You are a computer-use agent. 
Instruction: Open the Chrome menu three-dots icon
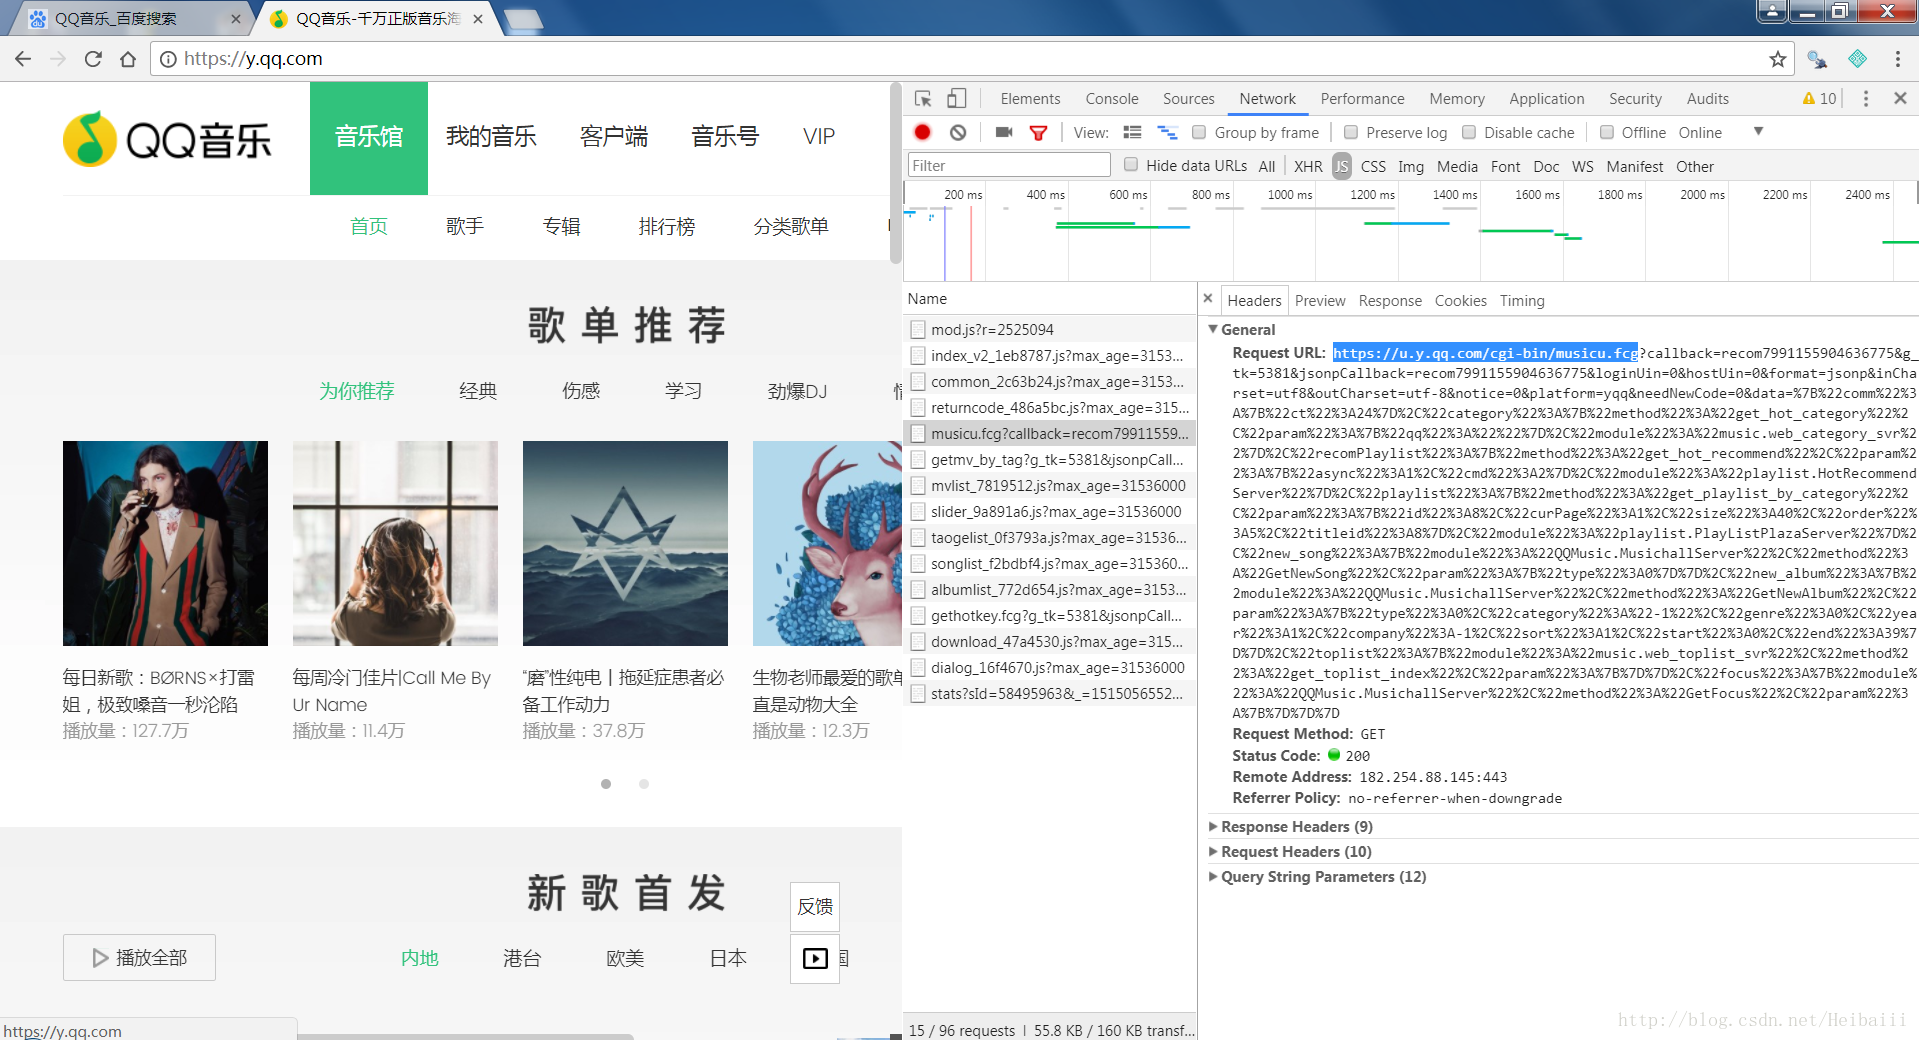point(1897,59)
